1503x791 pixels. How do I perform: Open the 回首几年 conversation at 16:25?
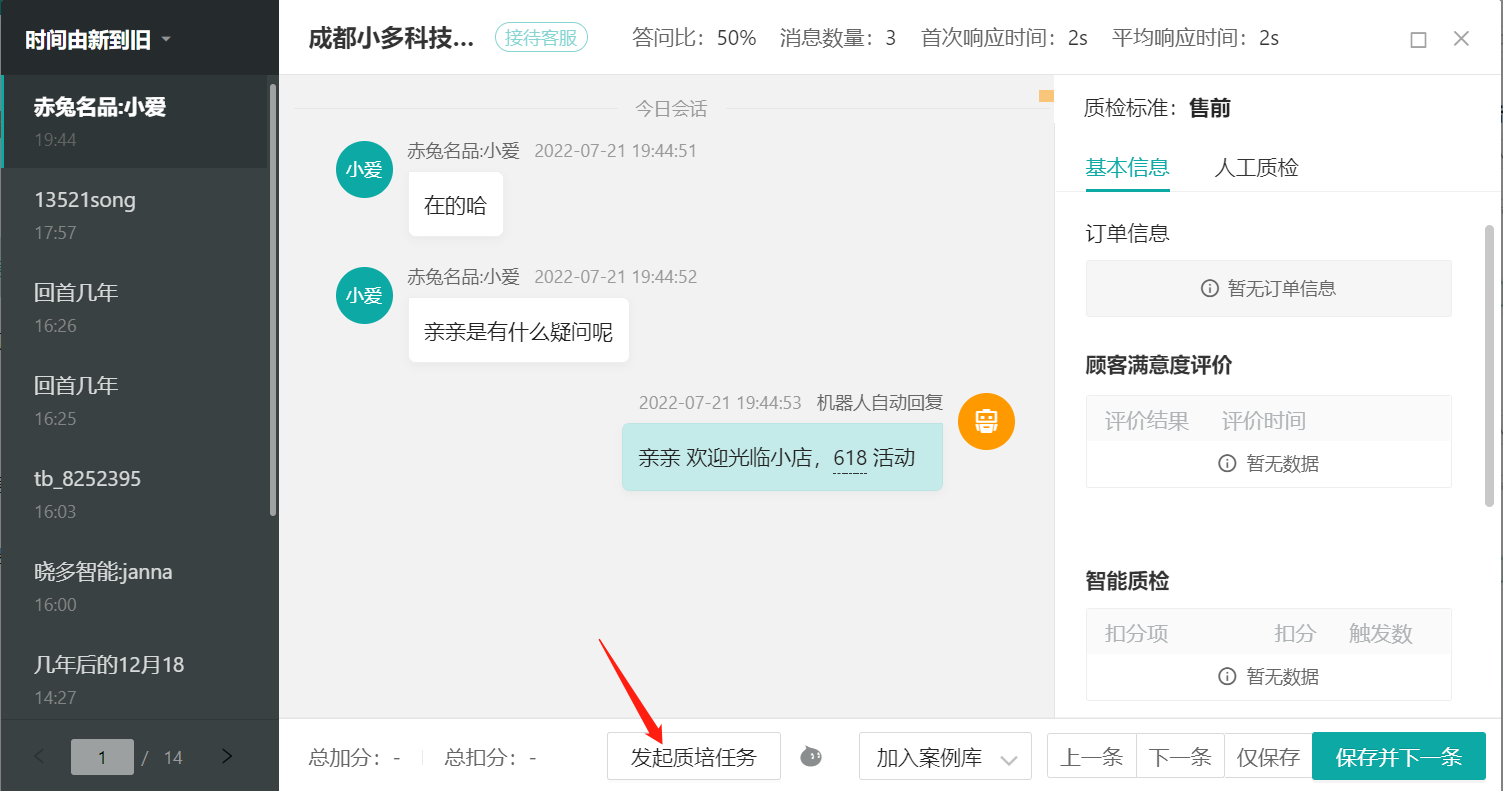[x=136, y=401]
